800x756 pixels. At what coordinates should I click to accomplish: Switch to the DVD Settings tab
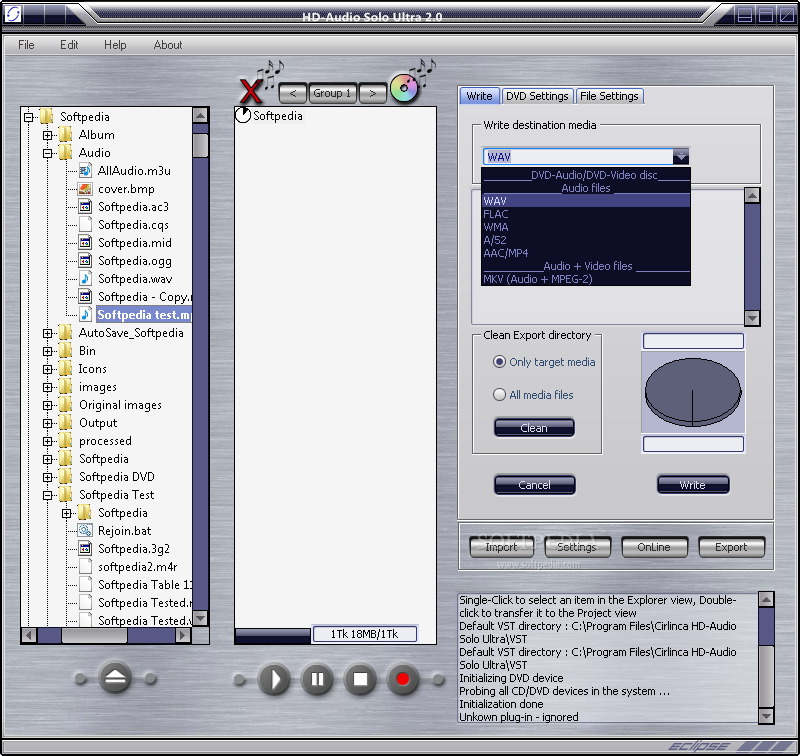point(537,96)
